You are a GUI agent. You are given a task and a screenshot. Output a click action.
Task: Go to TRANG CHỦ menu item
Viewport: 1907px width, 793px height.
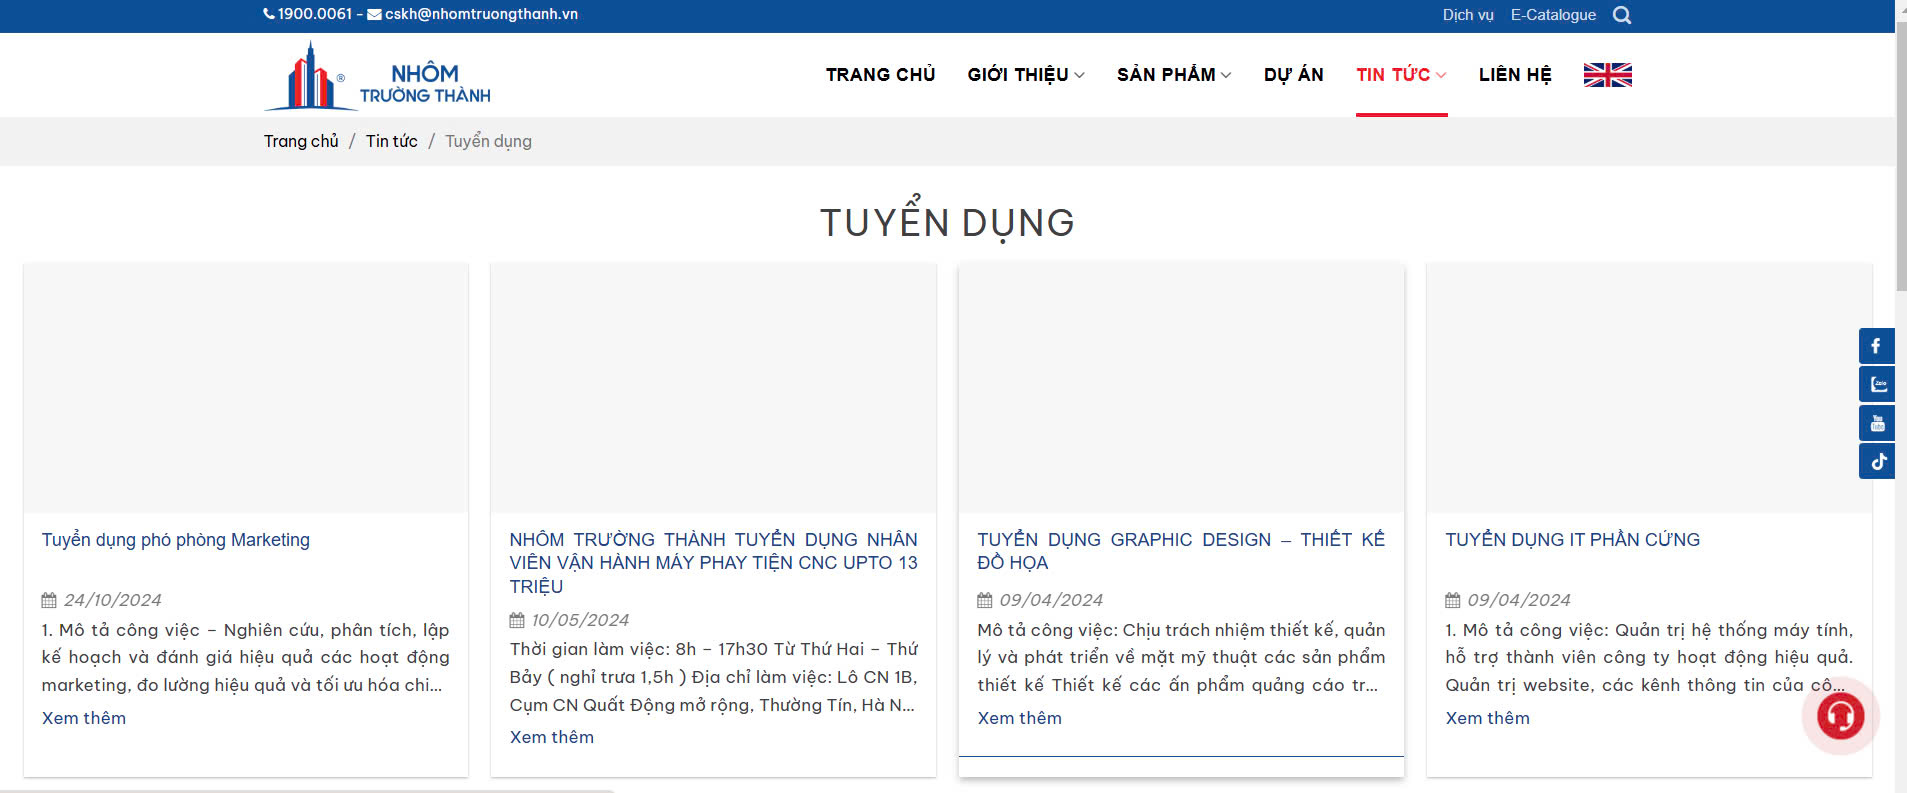point(880,75)
